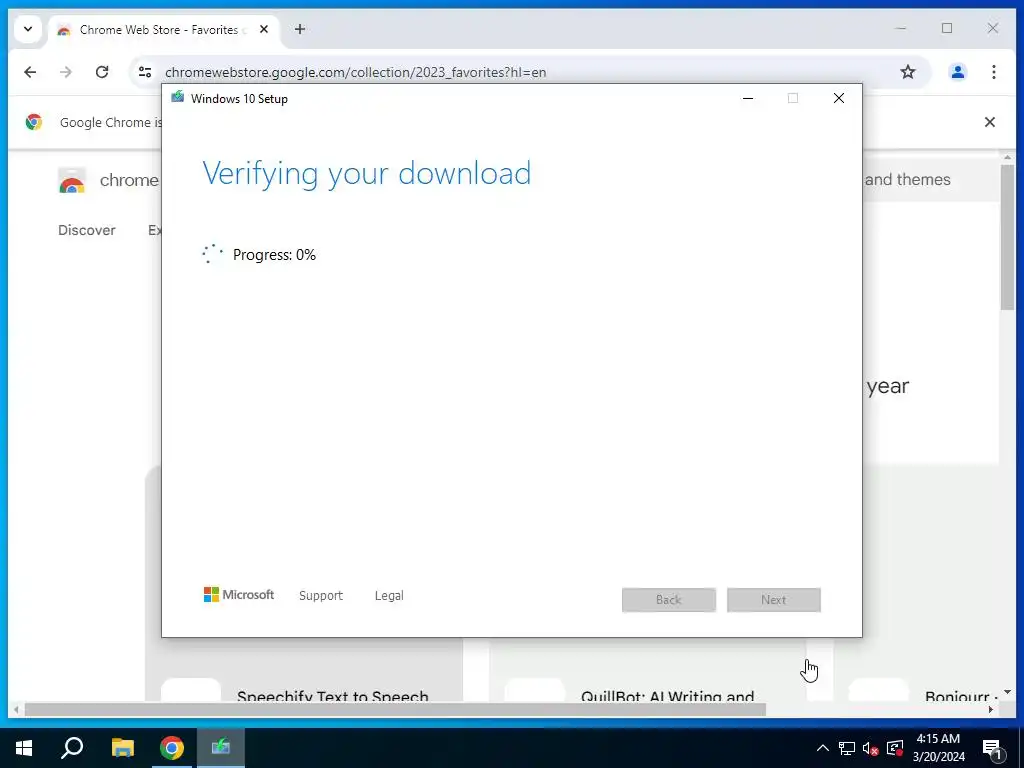Open File Explorer from taskbar
1024x768 pixels.
pyautogui.click(x=122, y=748)
